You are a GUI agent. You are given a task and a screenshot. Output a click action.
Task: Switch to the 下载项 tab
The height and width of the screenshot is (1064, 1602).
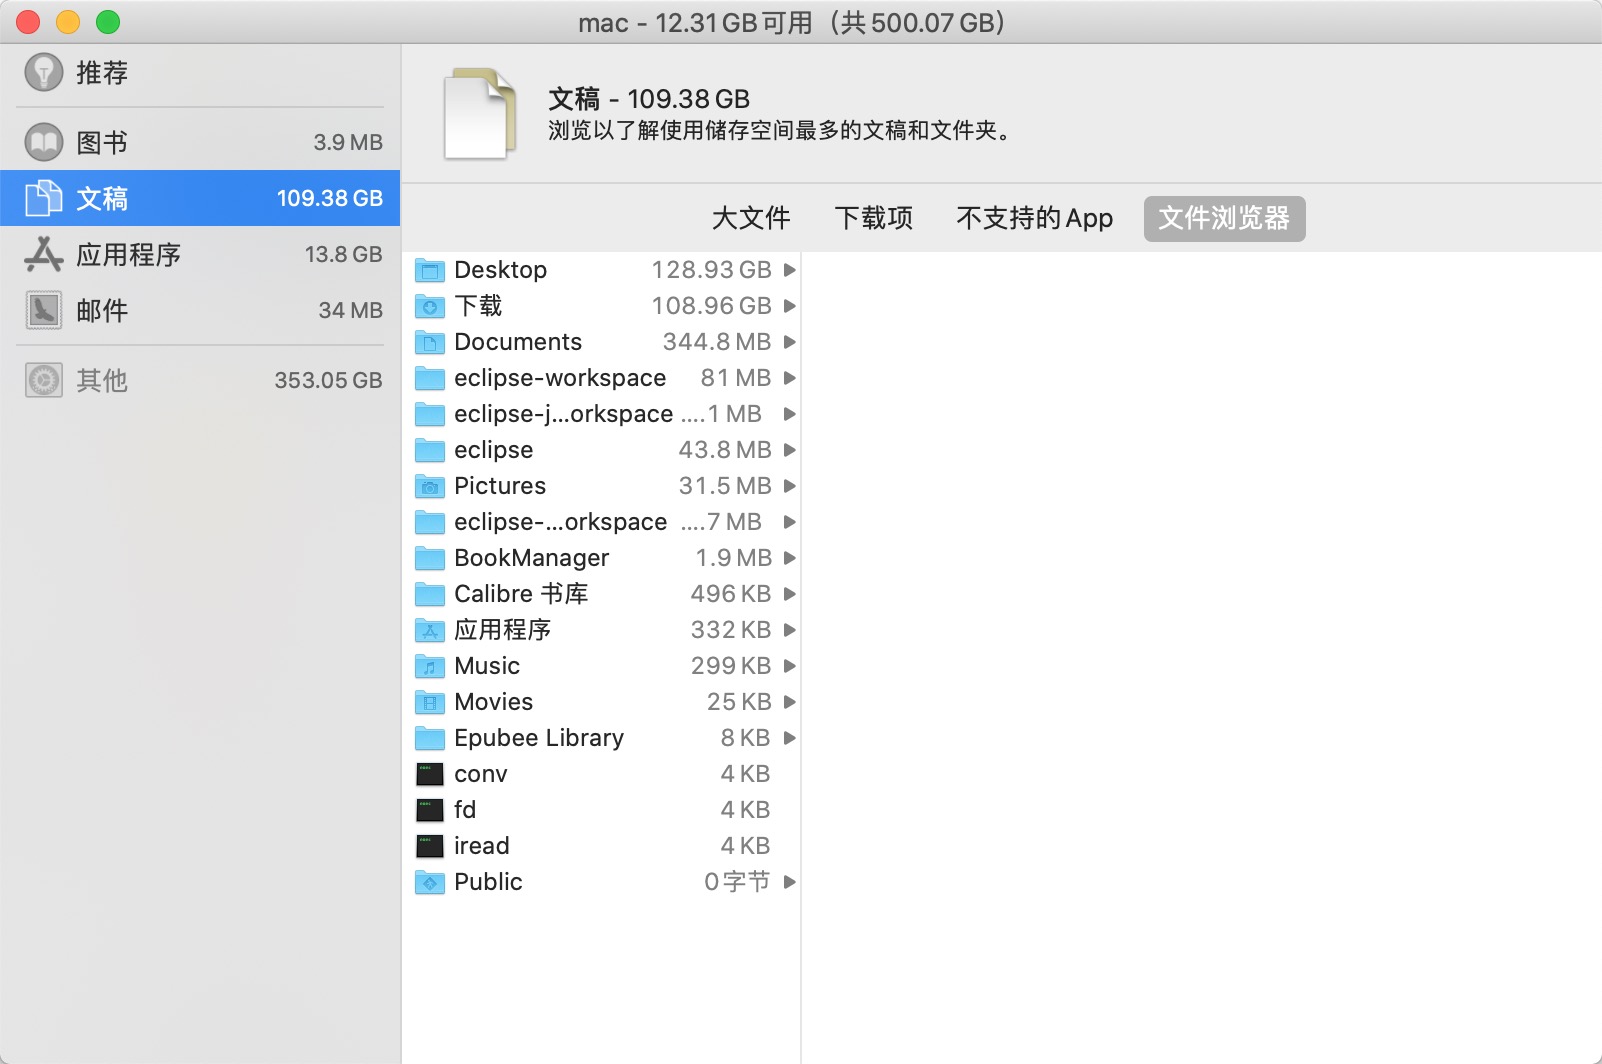[873, 218]
